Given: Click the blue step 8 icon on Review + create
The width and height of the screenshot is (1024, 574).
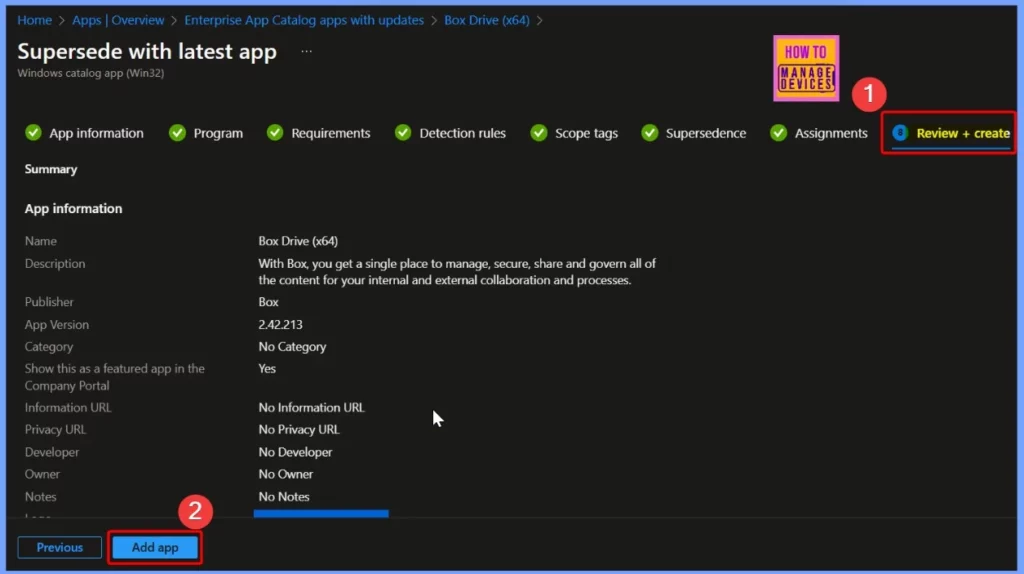Looking at the screenshot, I should coord(900,133).
